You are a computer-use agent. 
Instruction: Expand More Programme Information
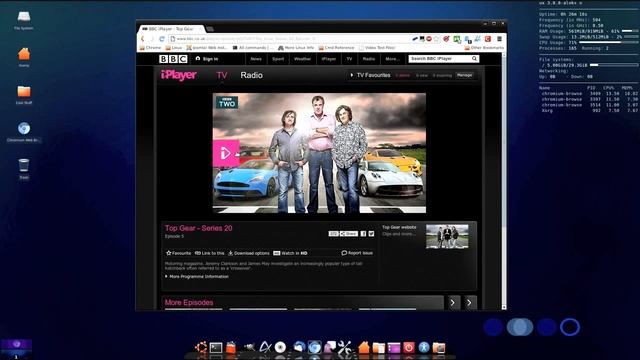(x=197, y=276)
